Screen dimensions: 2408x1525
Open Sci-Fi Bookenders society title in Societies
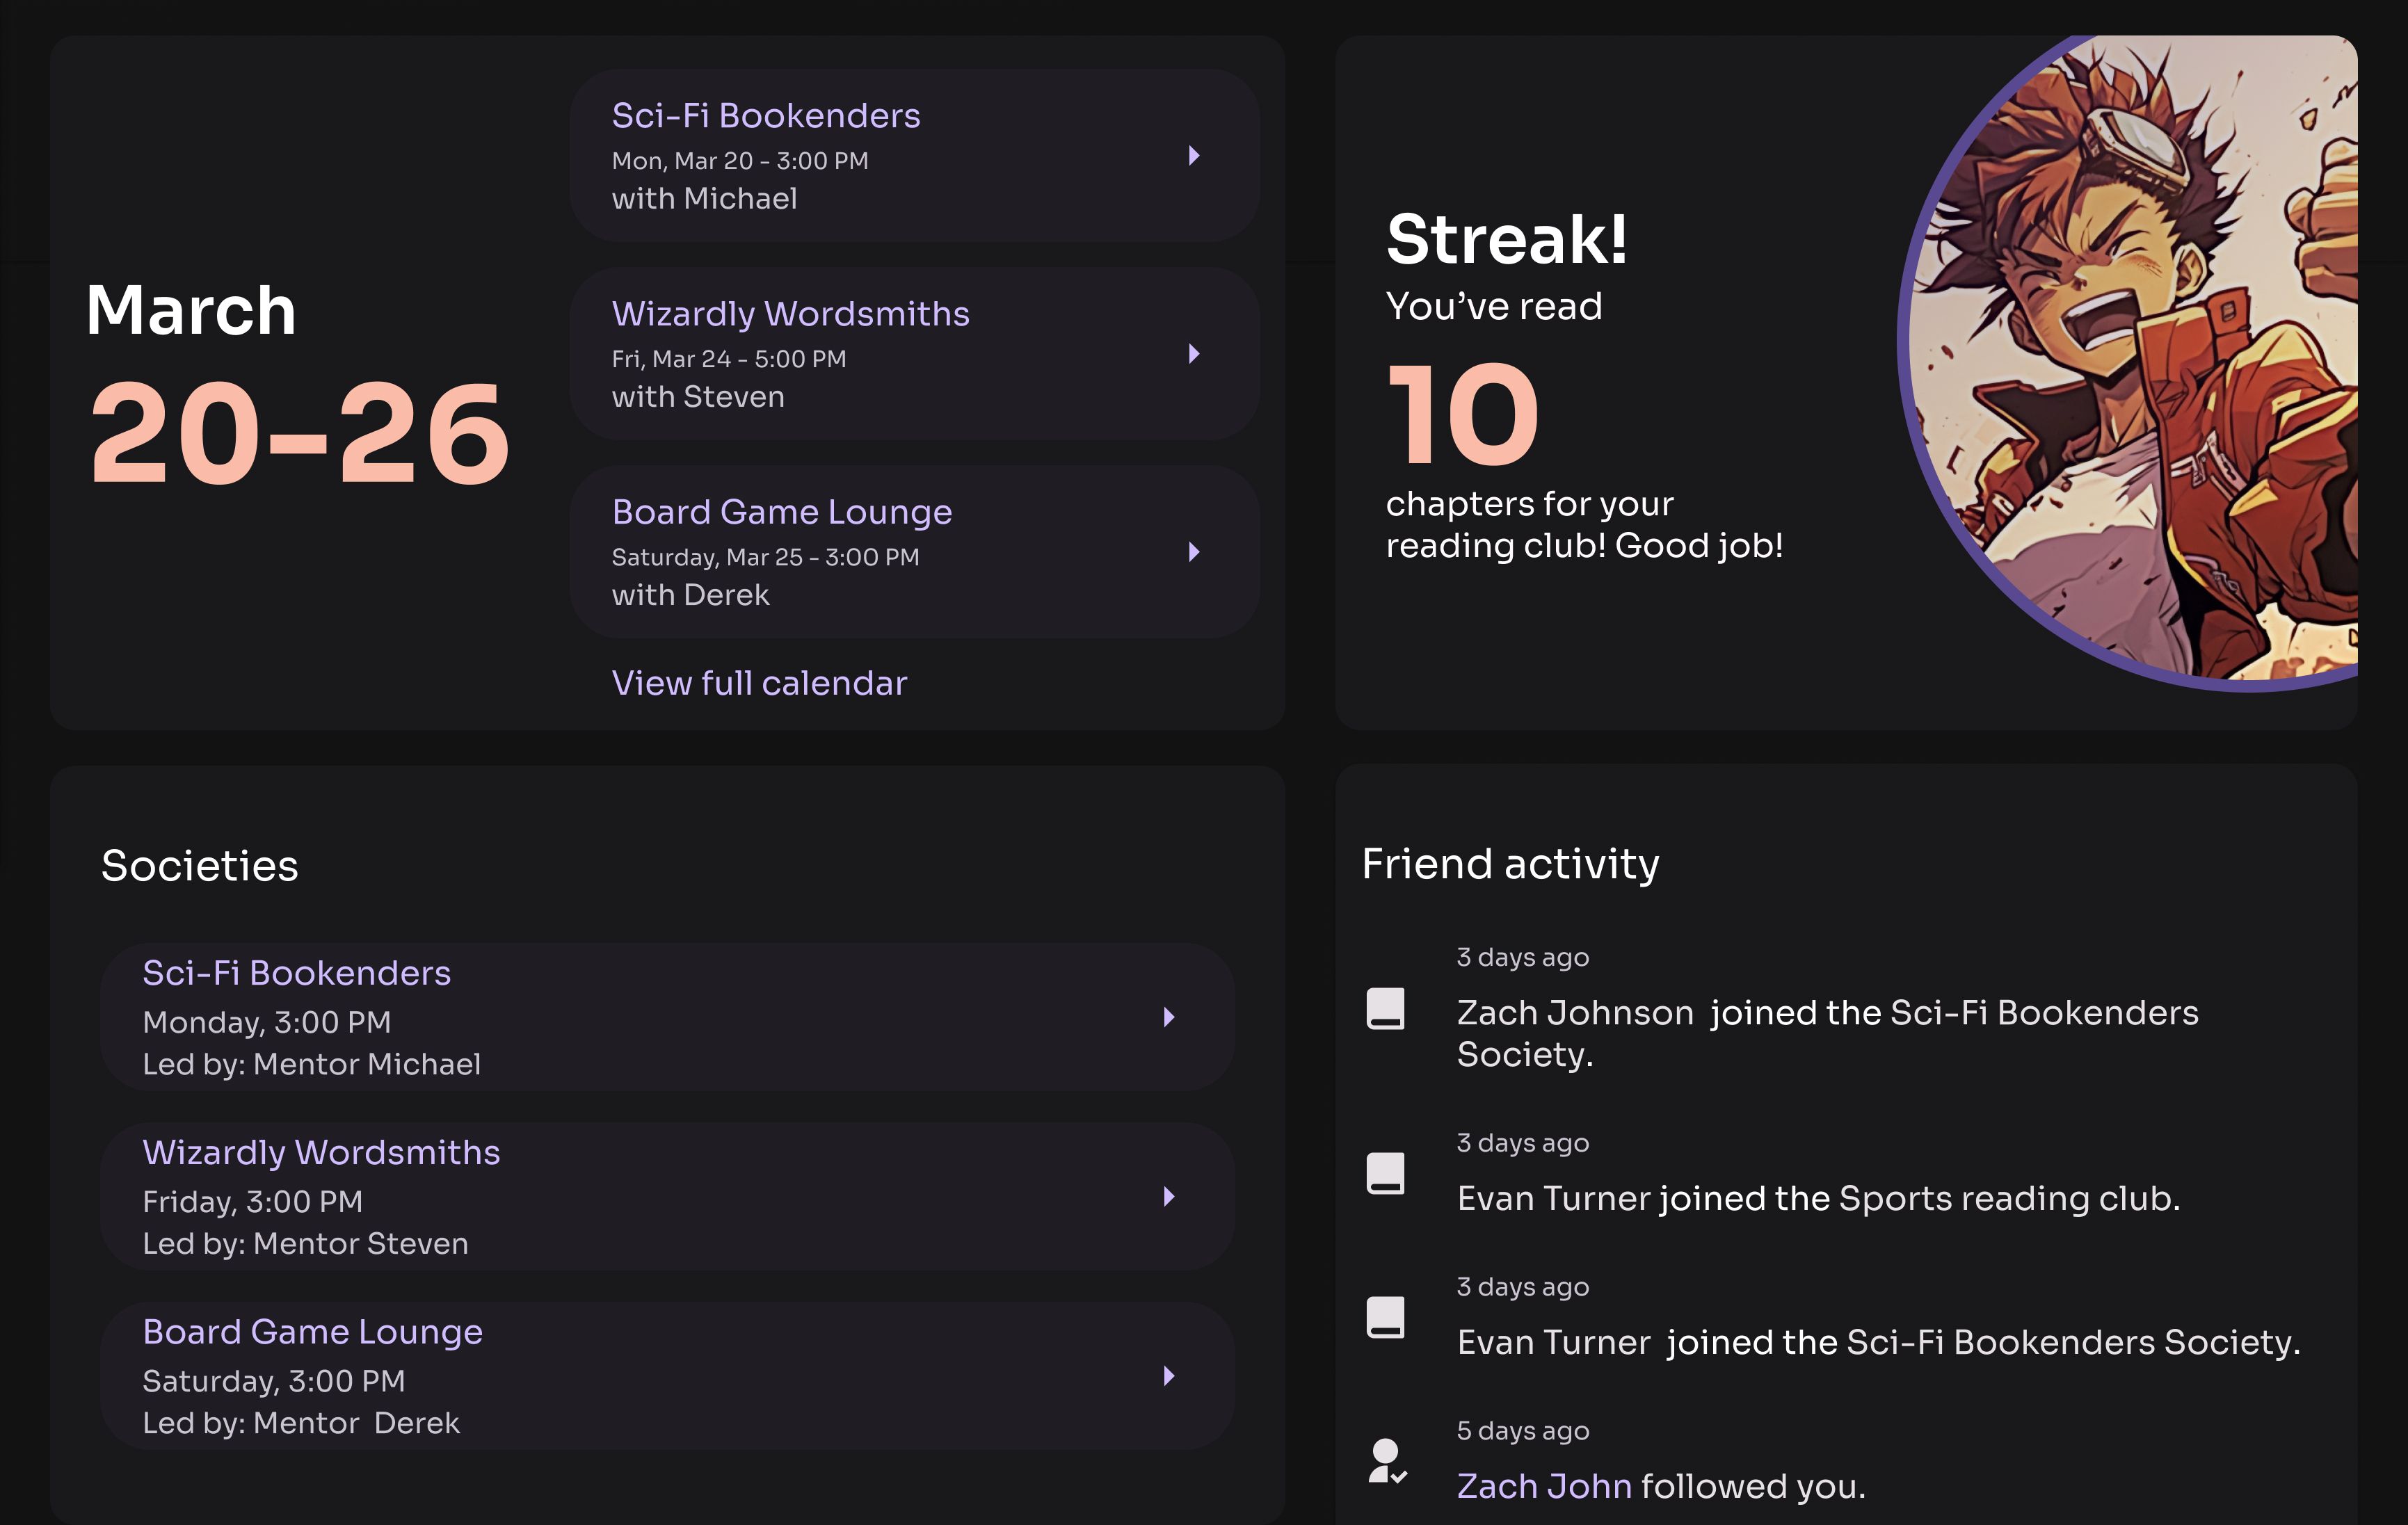tap(296, 973)
